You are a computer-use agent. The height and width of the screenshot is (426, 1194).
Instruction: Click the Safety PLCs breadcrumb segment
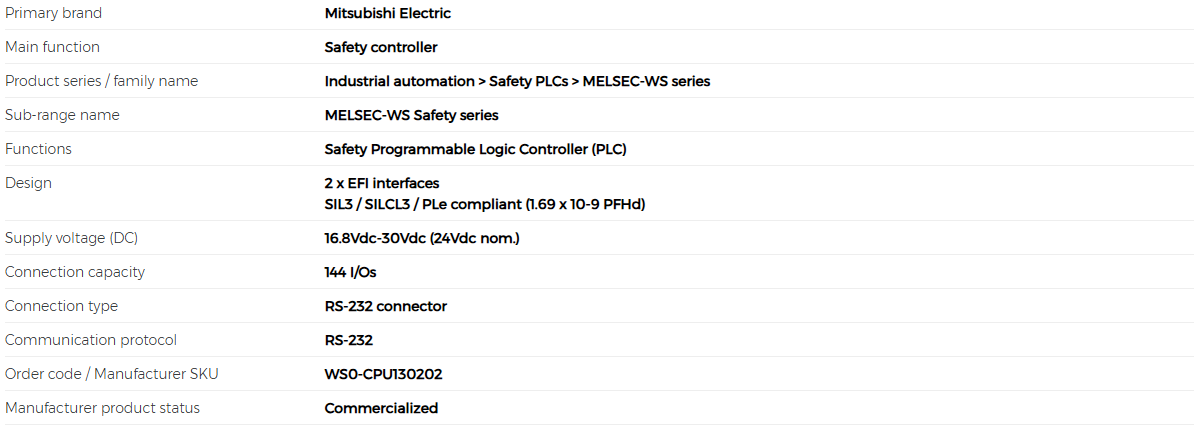click(529, 81)
